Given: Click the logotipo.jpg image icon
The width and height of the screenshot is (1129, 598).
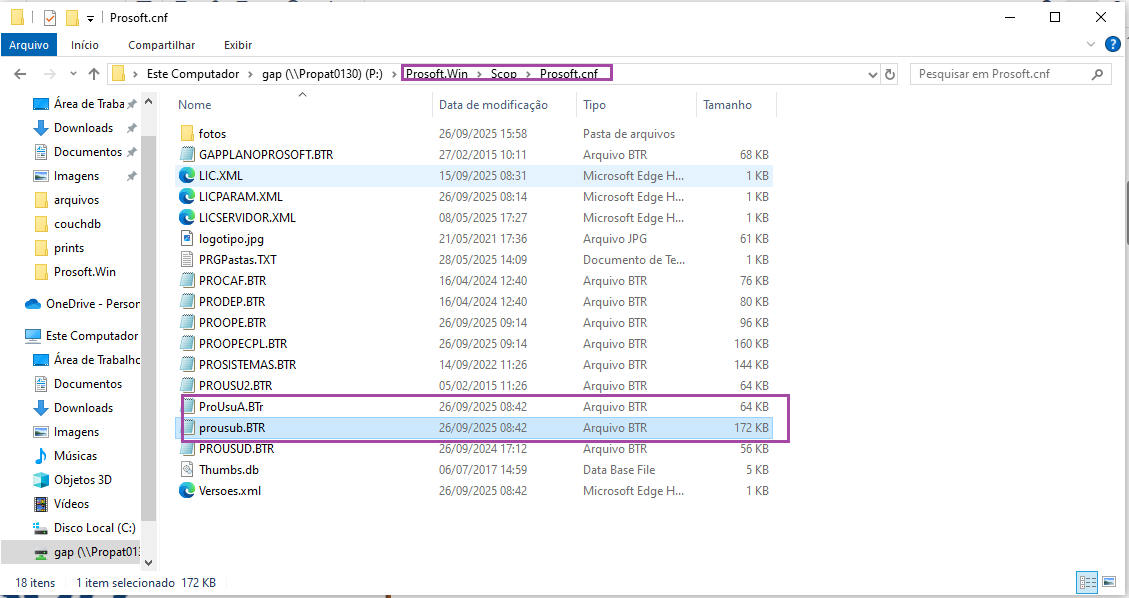Looking at the screenshot, I should pos(187,238).
